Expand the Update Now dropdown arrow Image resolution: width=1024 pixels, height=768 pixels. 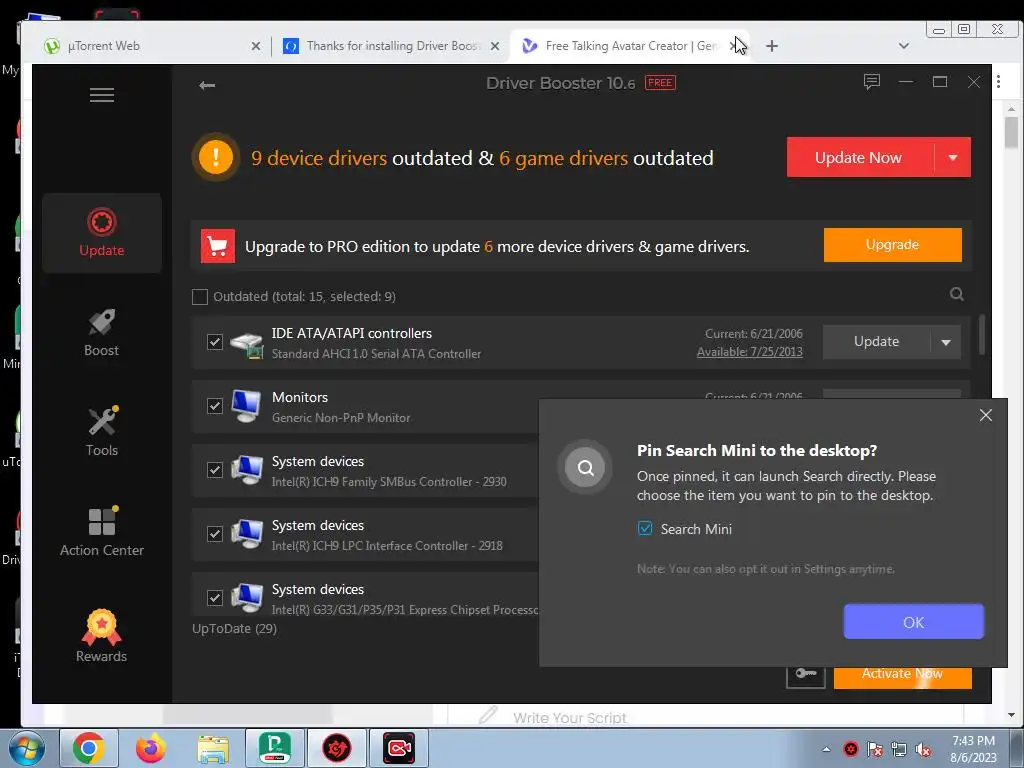pyautogui.click(x=953, y=157)
